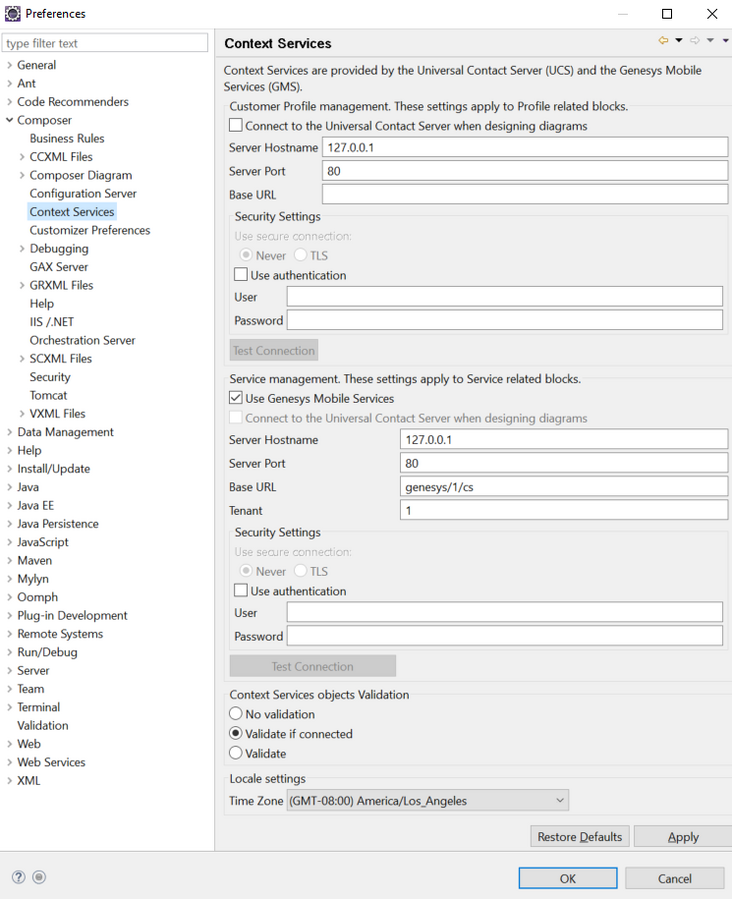The width and height of the screenshot is (732, 899).
Task: Open the preferences view menu triangle
Action: tap(725, 41)
